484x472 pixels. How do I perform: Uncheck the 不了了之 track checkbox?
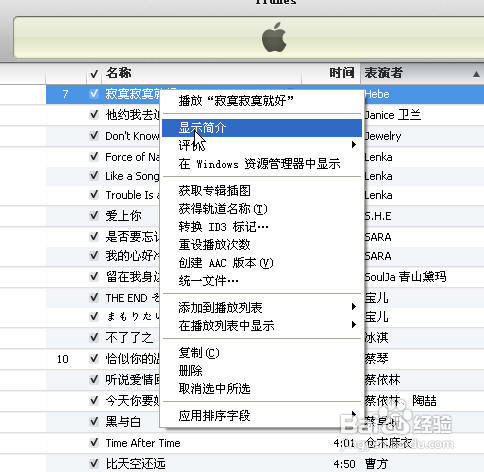click(x=94, y=337)
